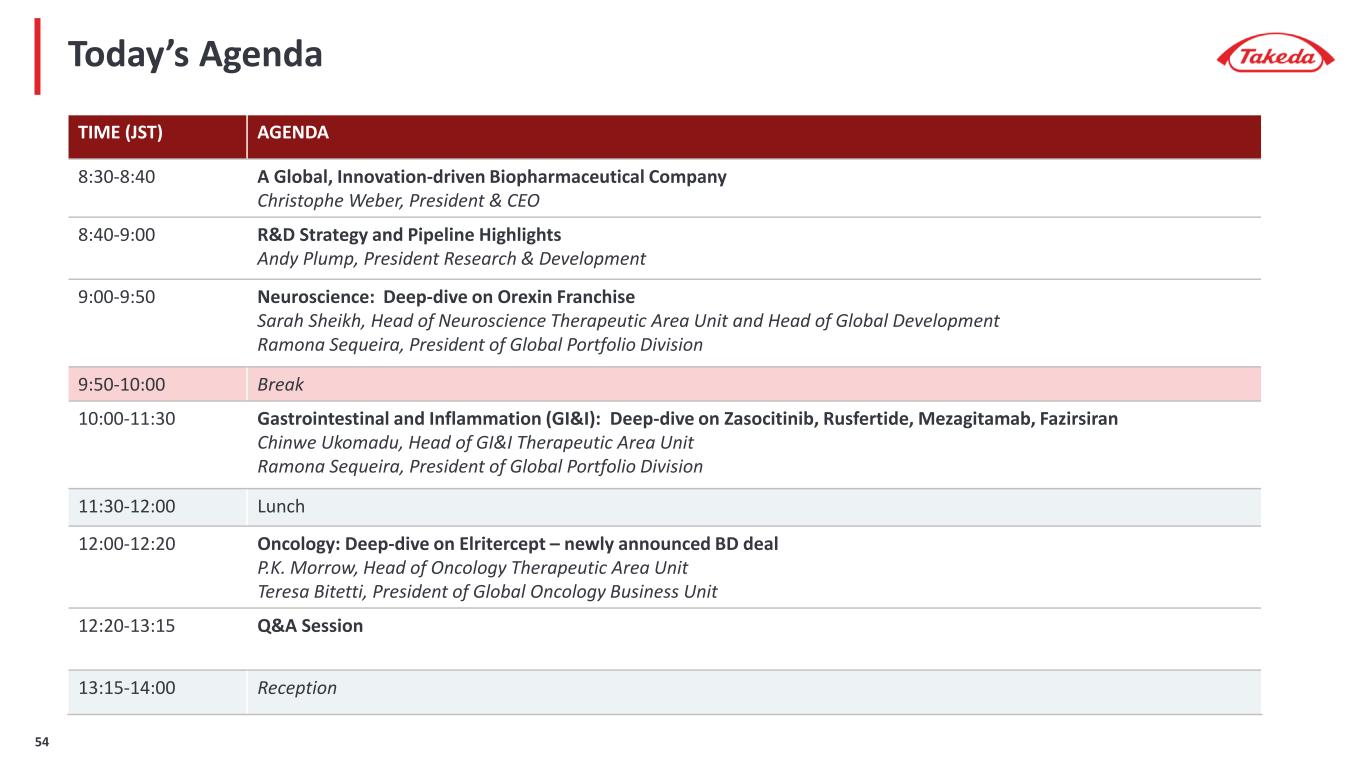Select the "Today's Agenda" slide title
Image resolution: width=1365 pixels, height=768 pixels.
pyautogui.click(x=195, y=55)
